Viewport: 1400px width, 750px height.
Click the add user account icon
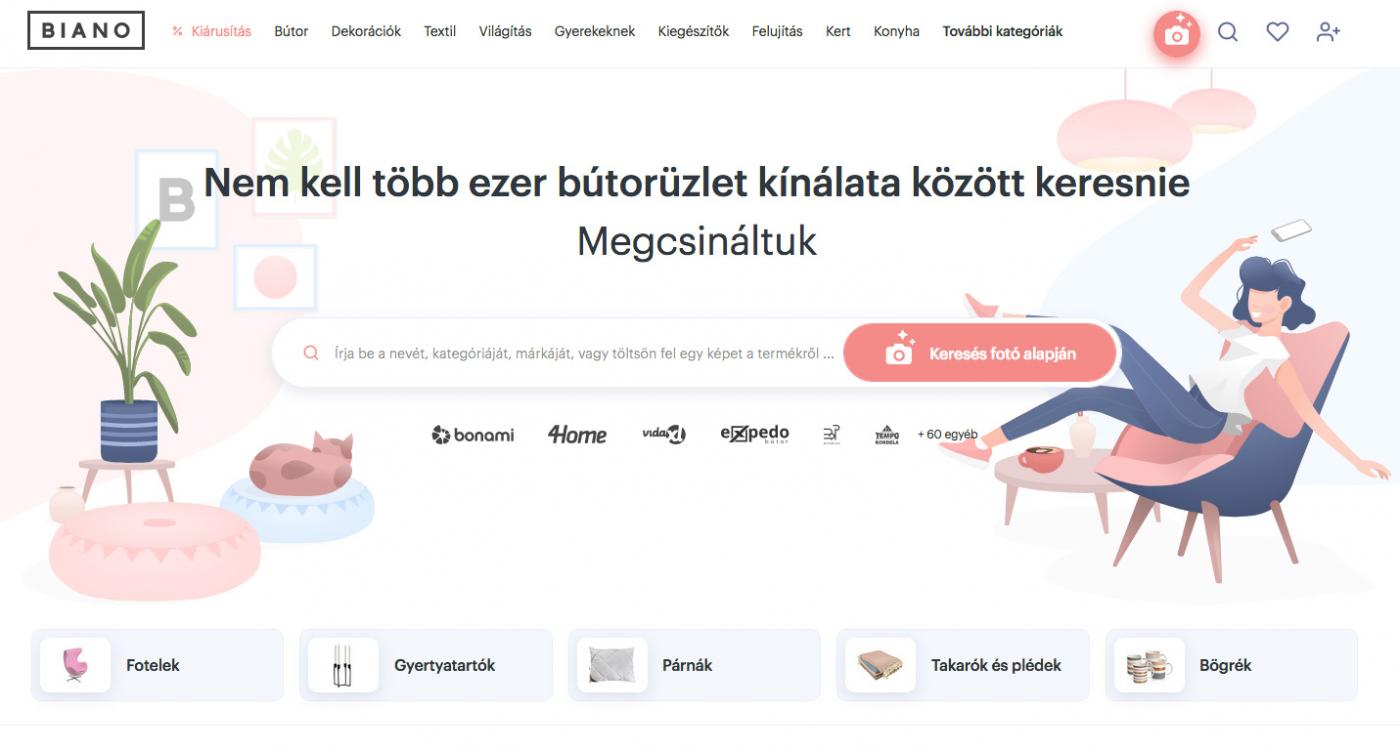[x=1328, y=32]
